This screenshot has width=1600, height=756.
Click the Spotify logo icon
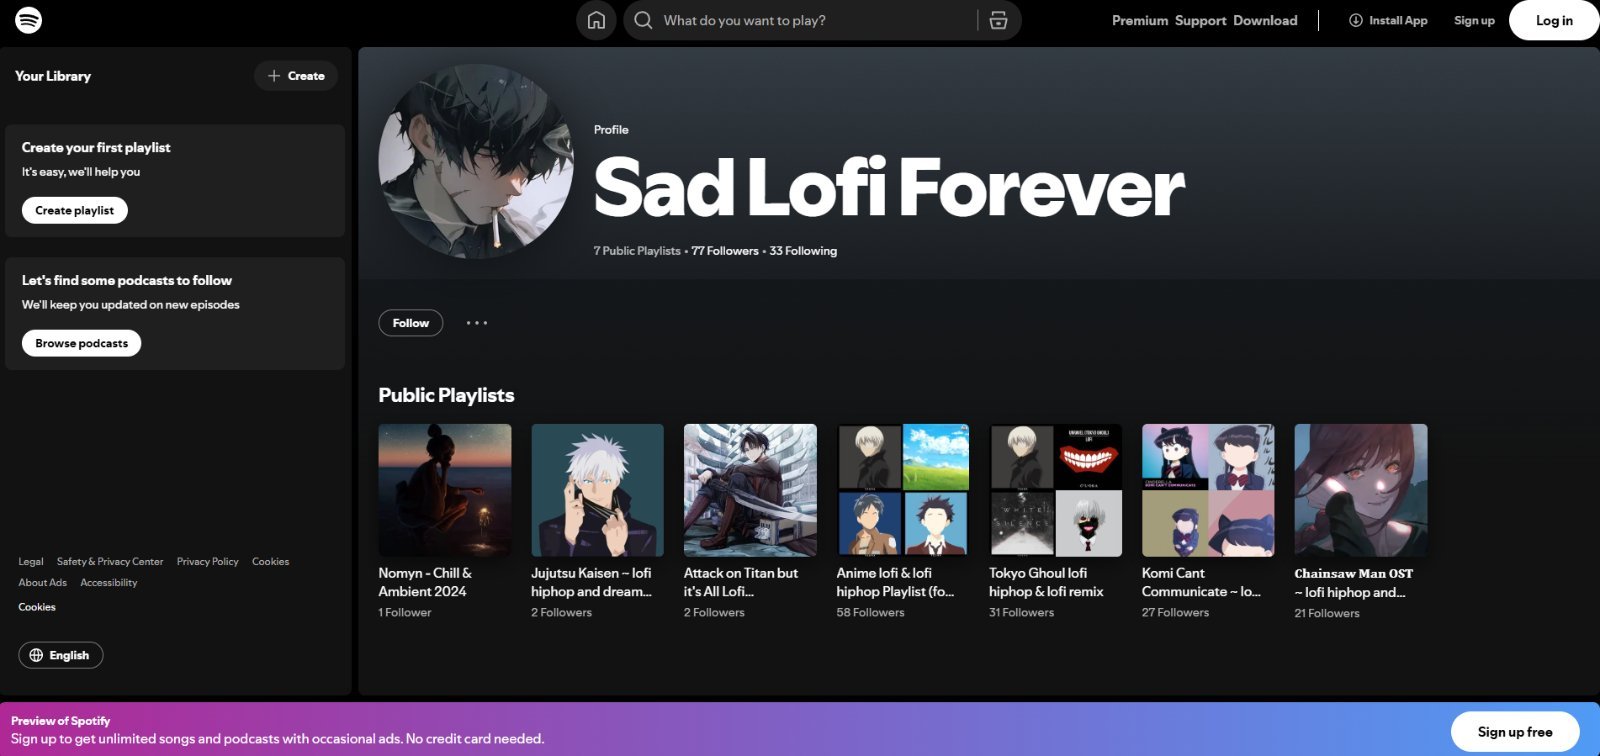tap(29, 20)
